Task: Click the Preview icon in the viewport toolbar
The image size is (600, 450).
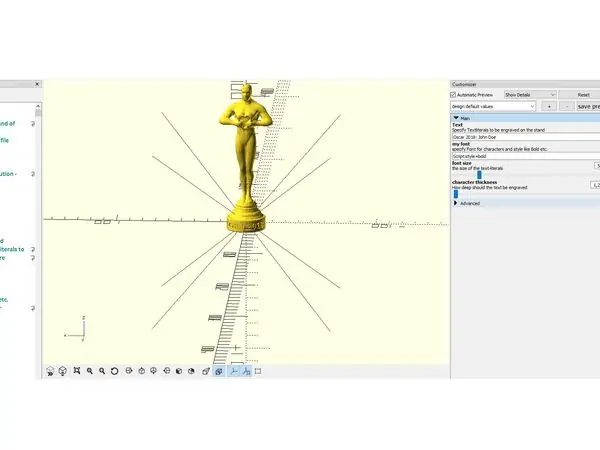Action: click(x=50, y=371)
